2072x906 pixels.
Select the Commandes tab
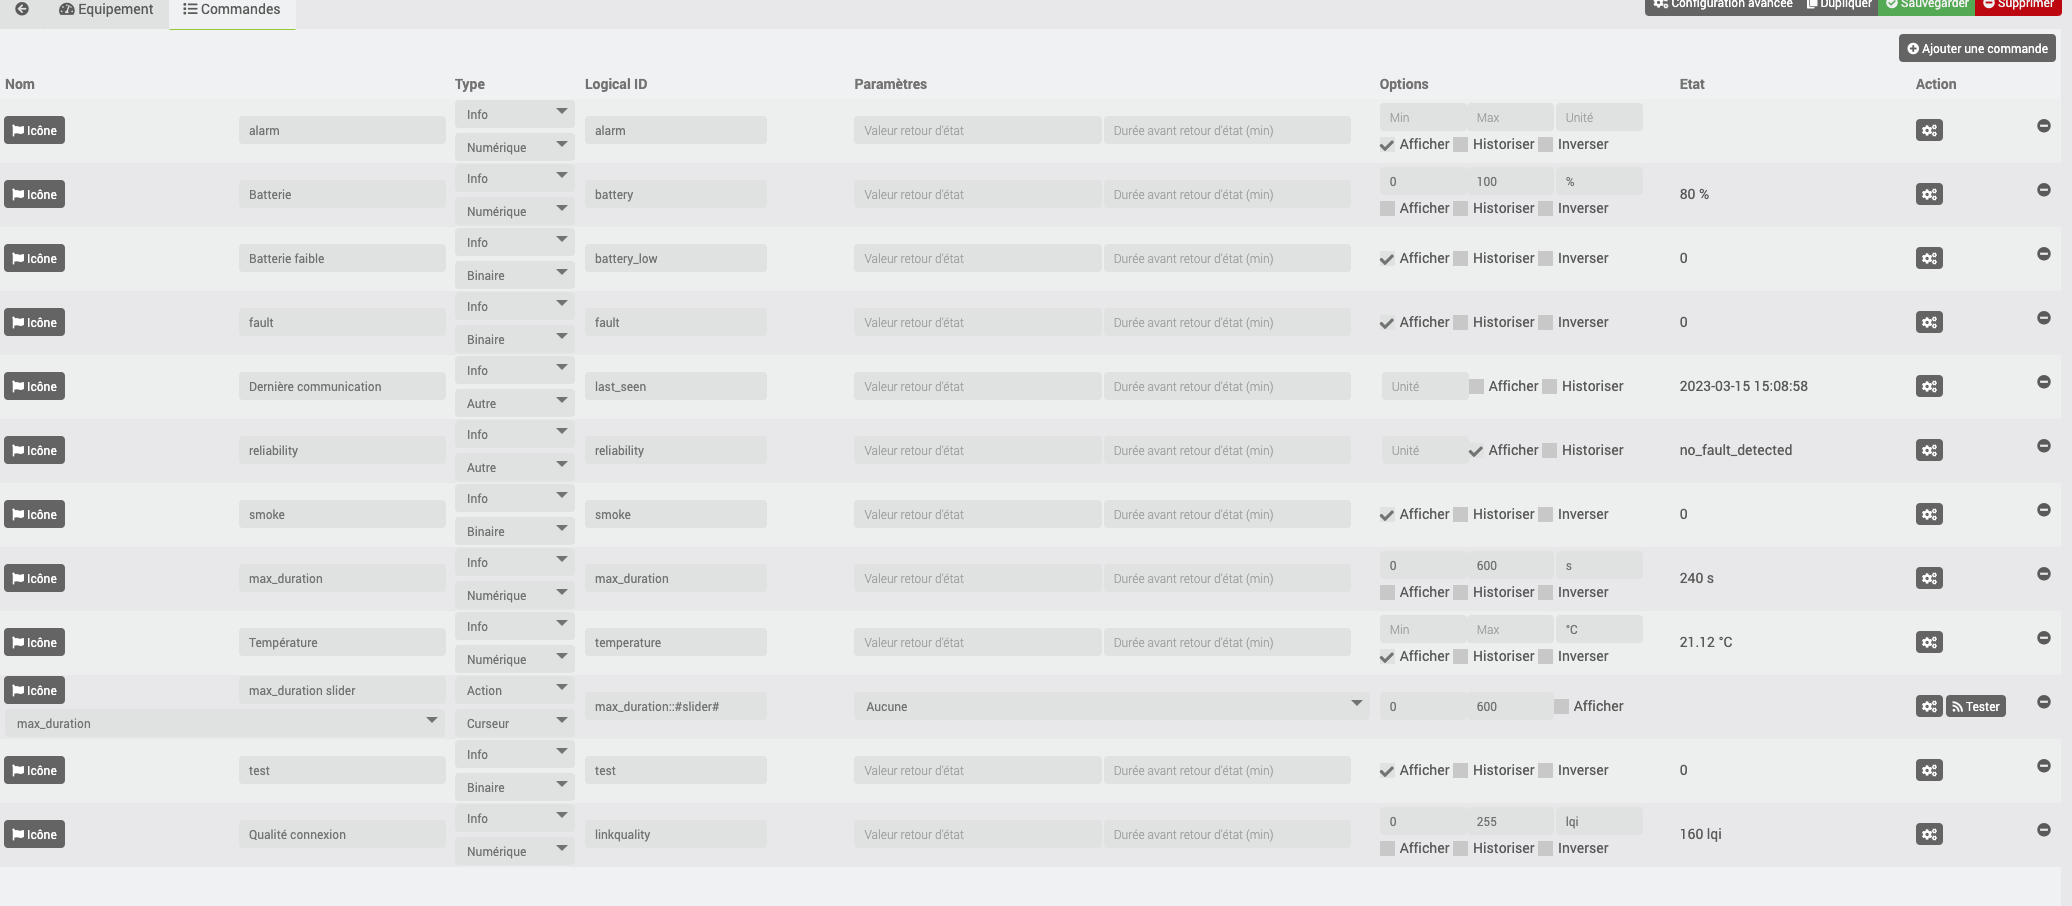(x=232, y=10)
